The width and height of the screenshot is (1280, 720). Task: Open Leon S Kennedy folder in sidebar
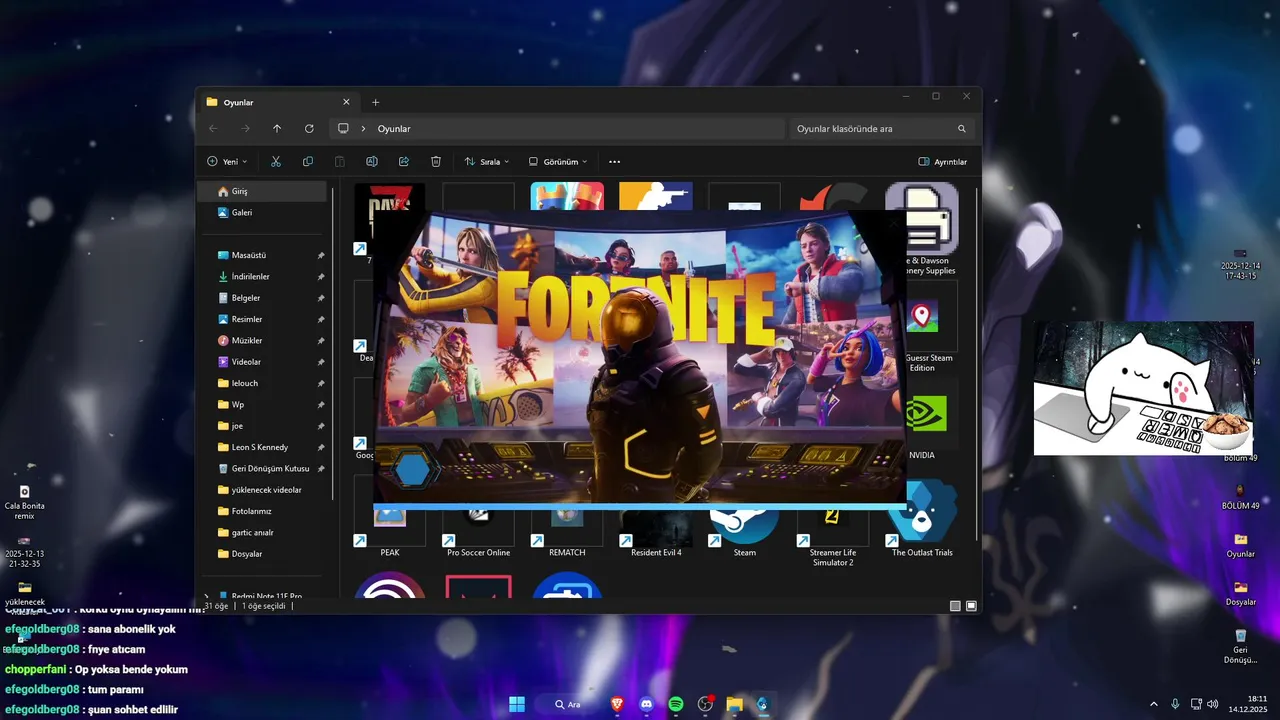point(263,447)
